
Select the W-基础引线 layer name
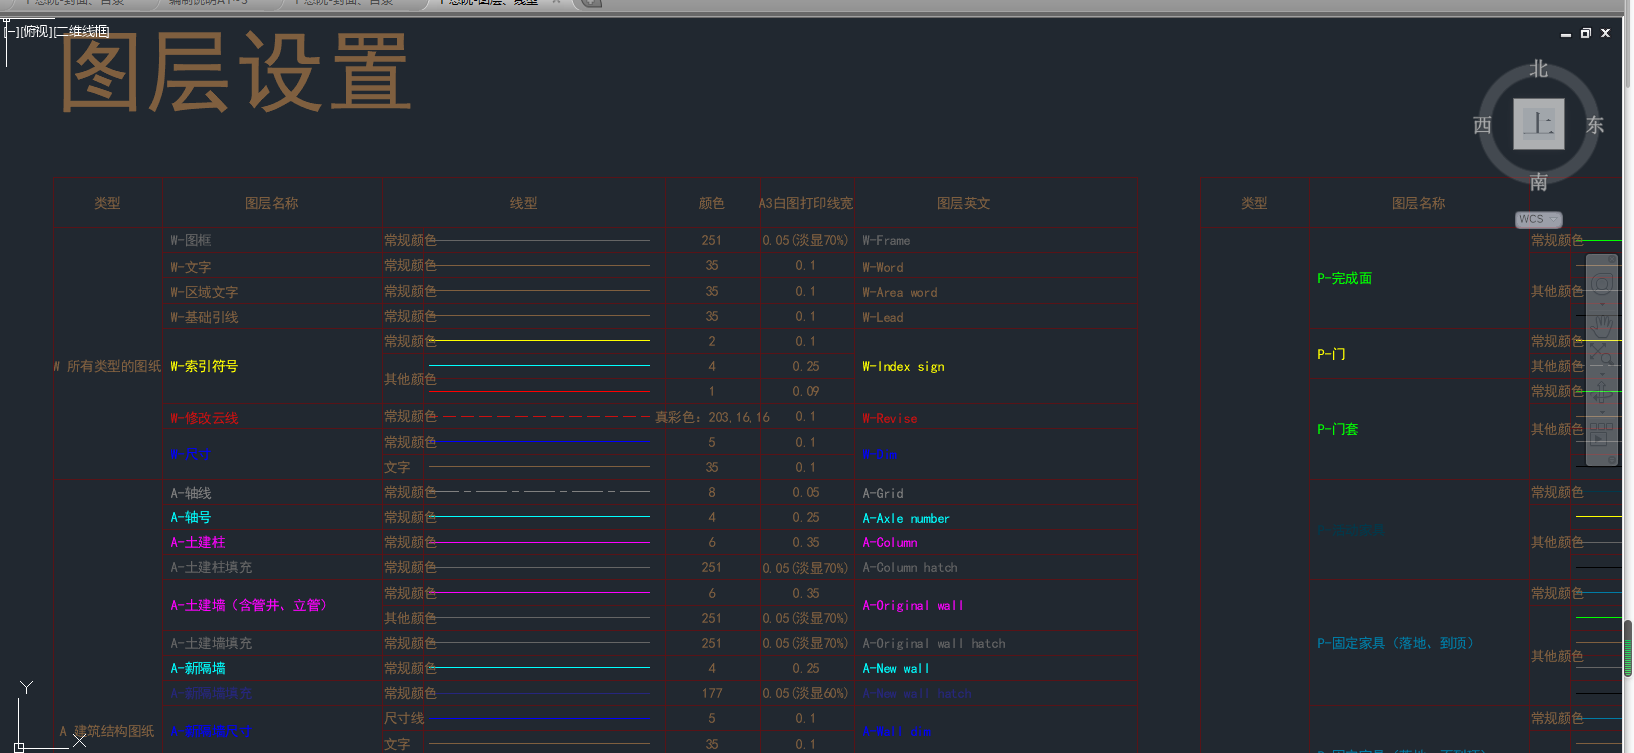click(204, 317)
